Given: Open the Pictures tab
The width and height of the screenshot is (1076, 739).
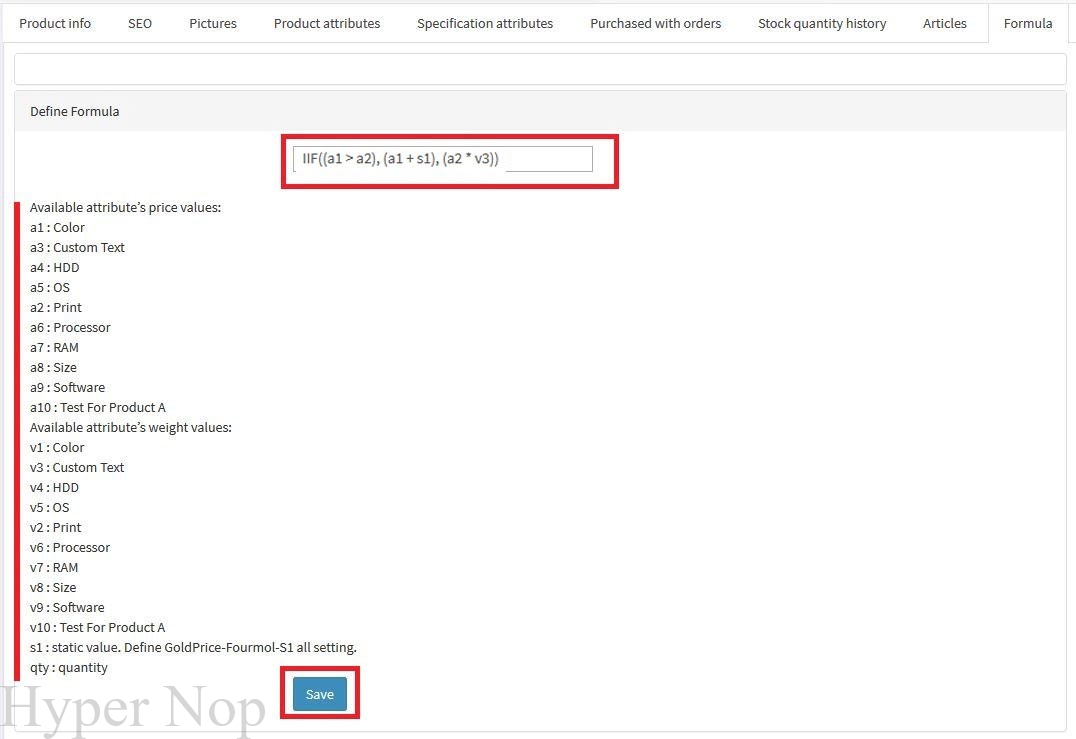Looking at the screenshot, I should point(213,23).
